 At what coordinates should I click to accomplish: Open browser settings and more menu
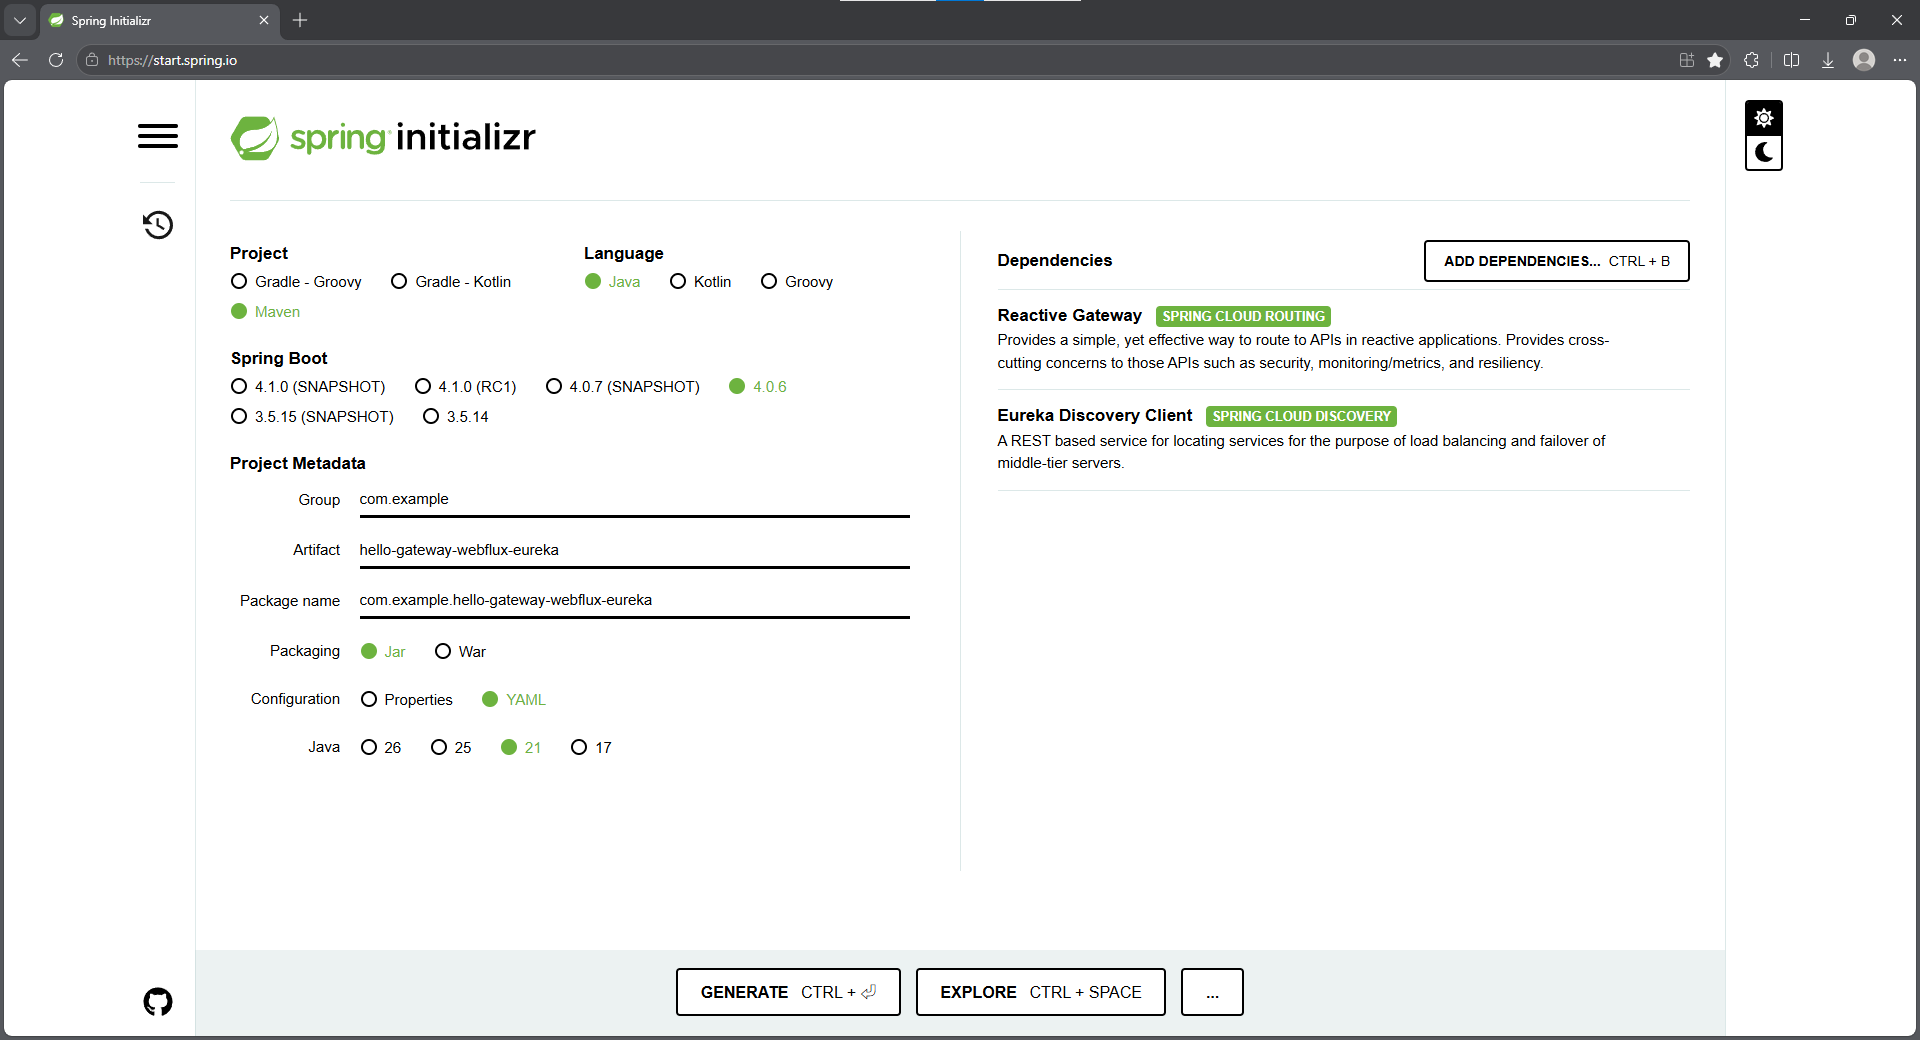coord(1899,60)
